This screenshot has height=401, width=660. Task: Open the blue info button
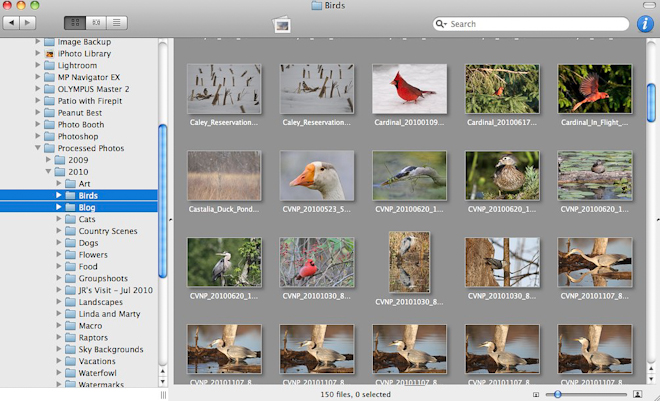[645, 24]
